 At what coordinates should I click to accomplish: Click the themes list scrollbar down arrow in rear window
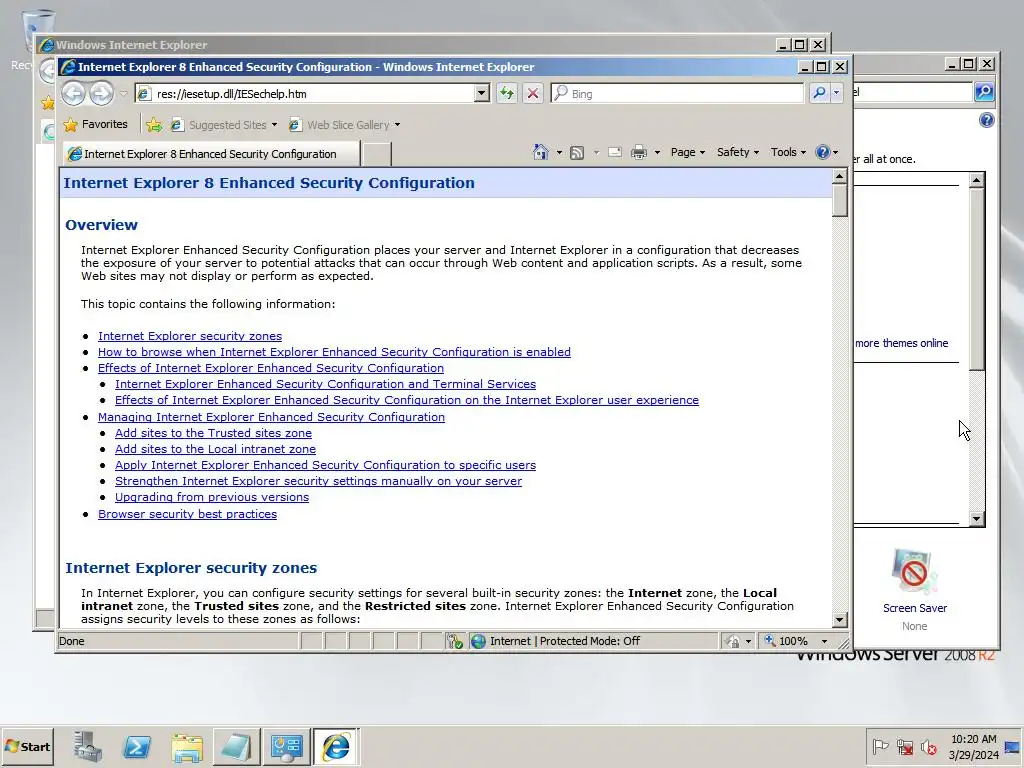[976, 519]
